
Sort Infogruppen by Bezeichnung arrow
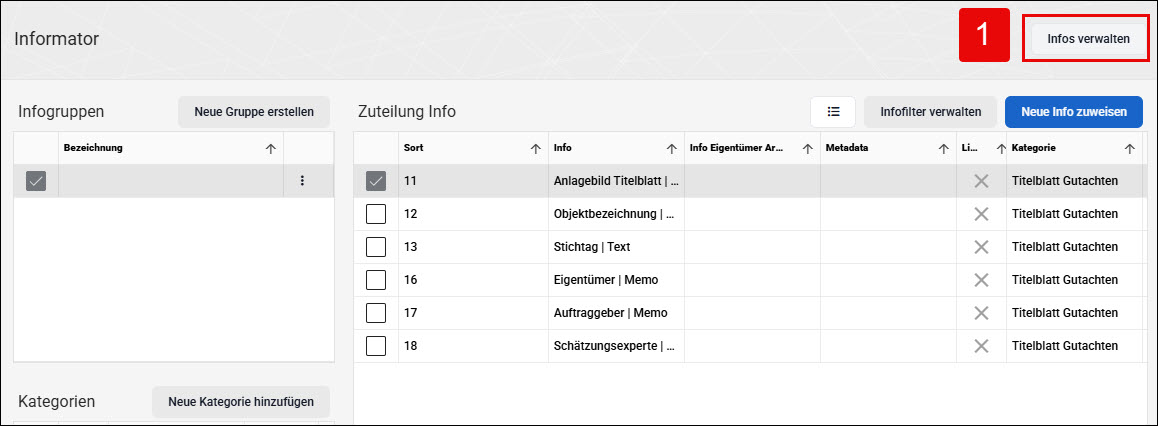[x=270, y=148]
